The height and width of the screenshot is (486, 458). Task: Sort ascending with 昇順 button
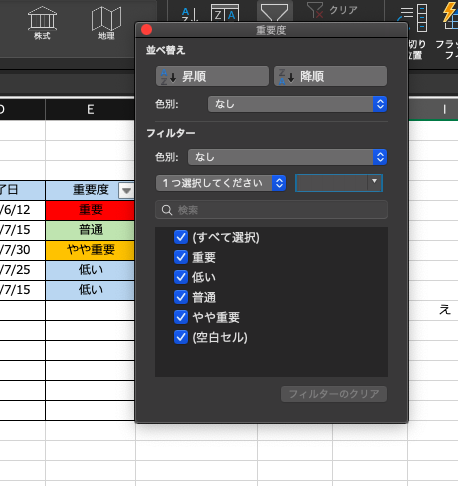(212, 76)
